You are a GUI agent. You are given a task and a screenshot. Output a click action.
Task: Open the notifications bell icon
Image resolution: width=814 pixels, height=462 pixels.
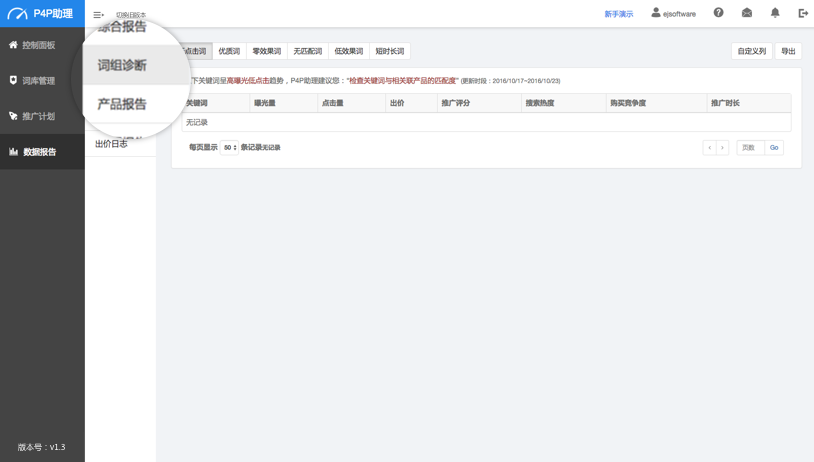point(775,12)
